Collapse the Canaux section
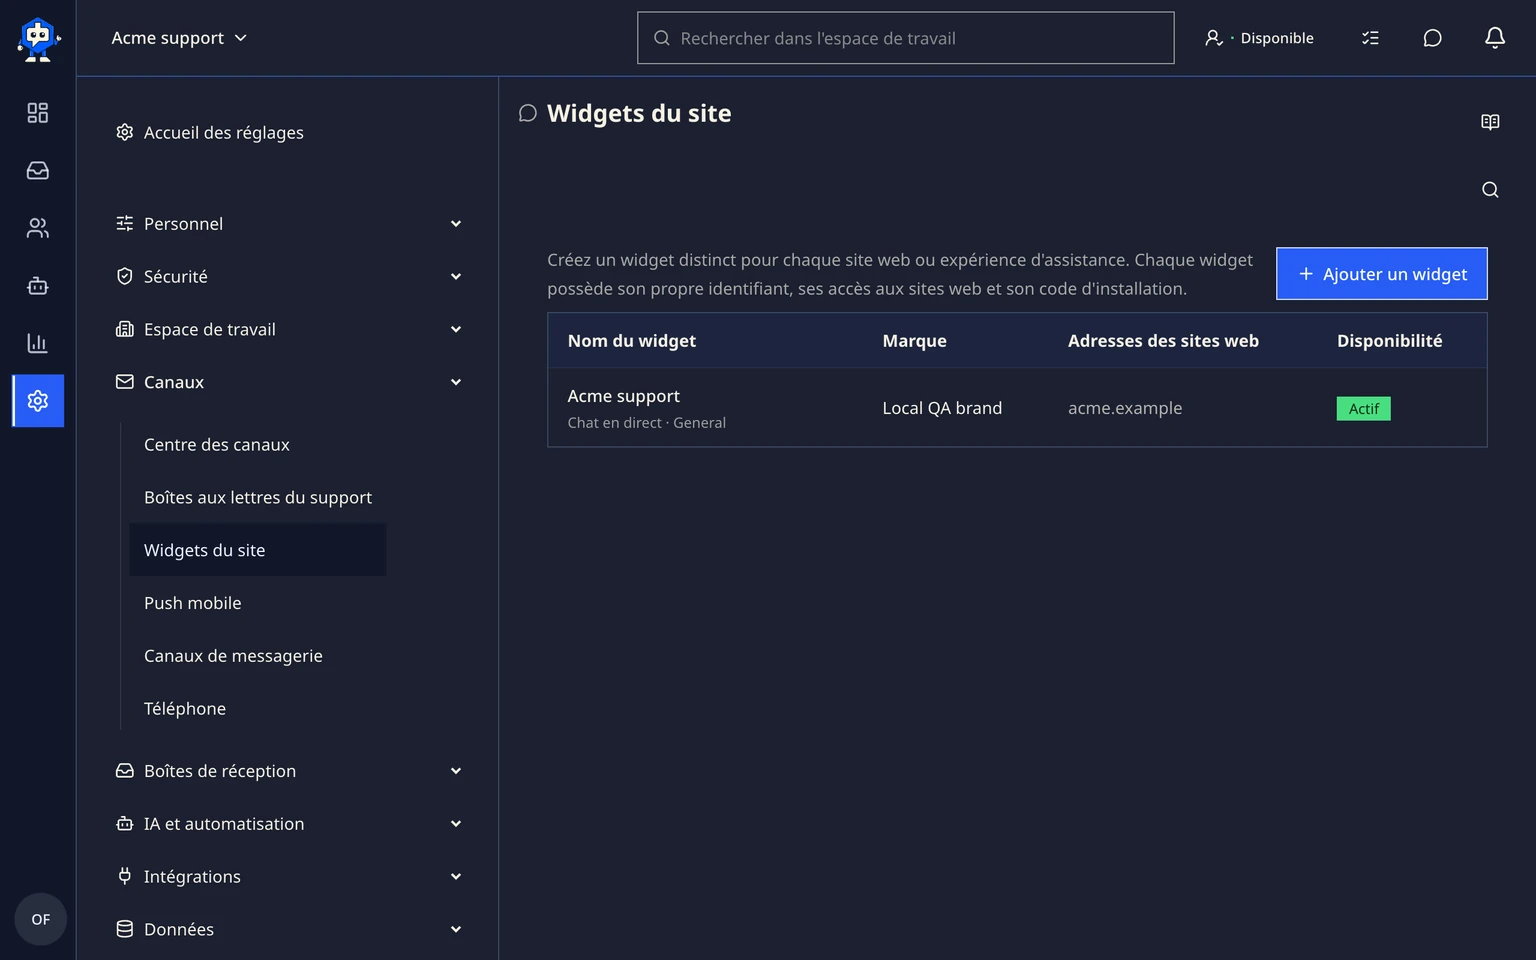 pyautogui.click(x=289, y=382)
